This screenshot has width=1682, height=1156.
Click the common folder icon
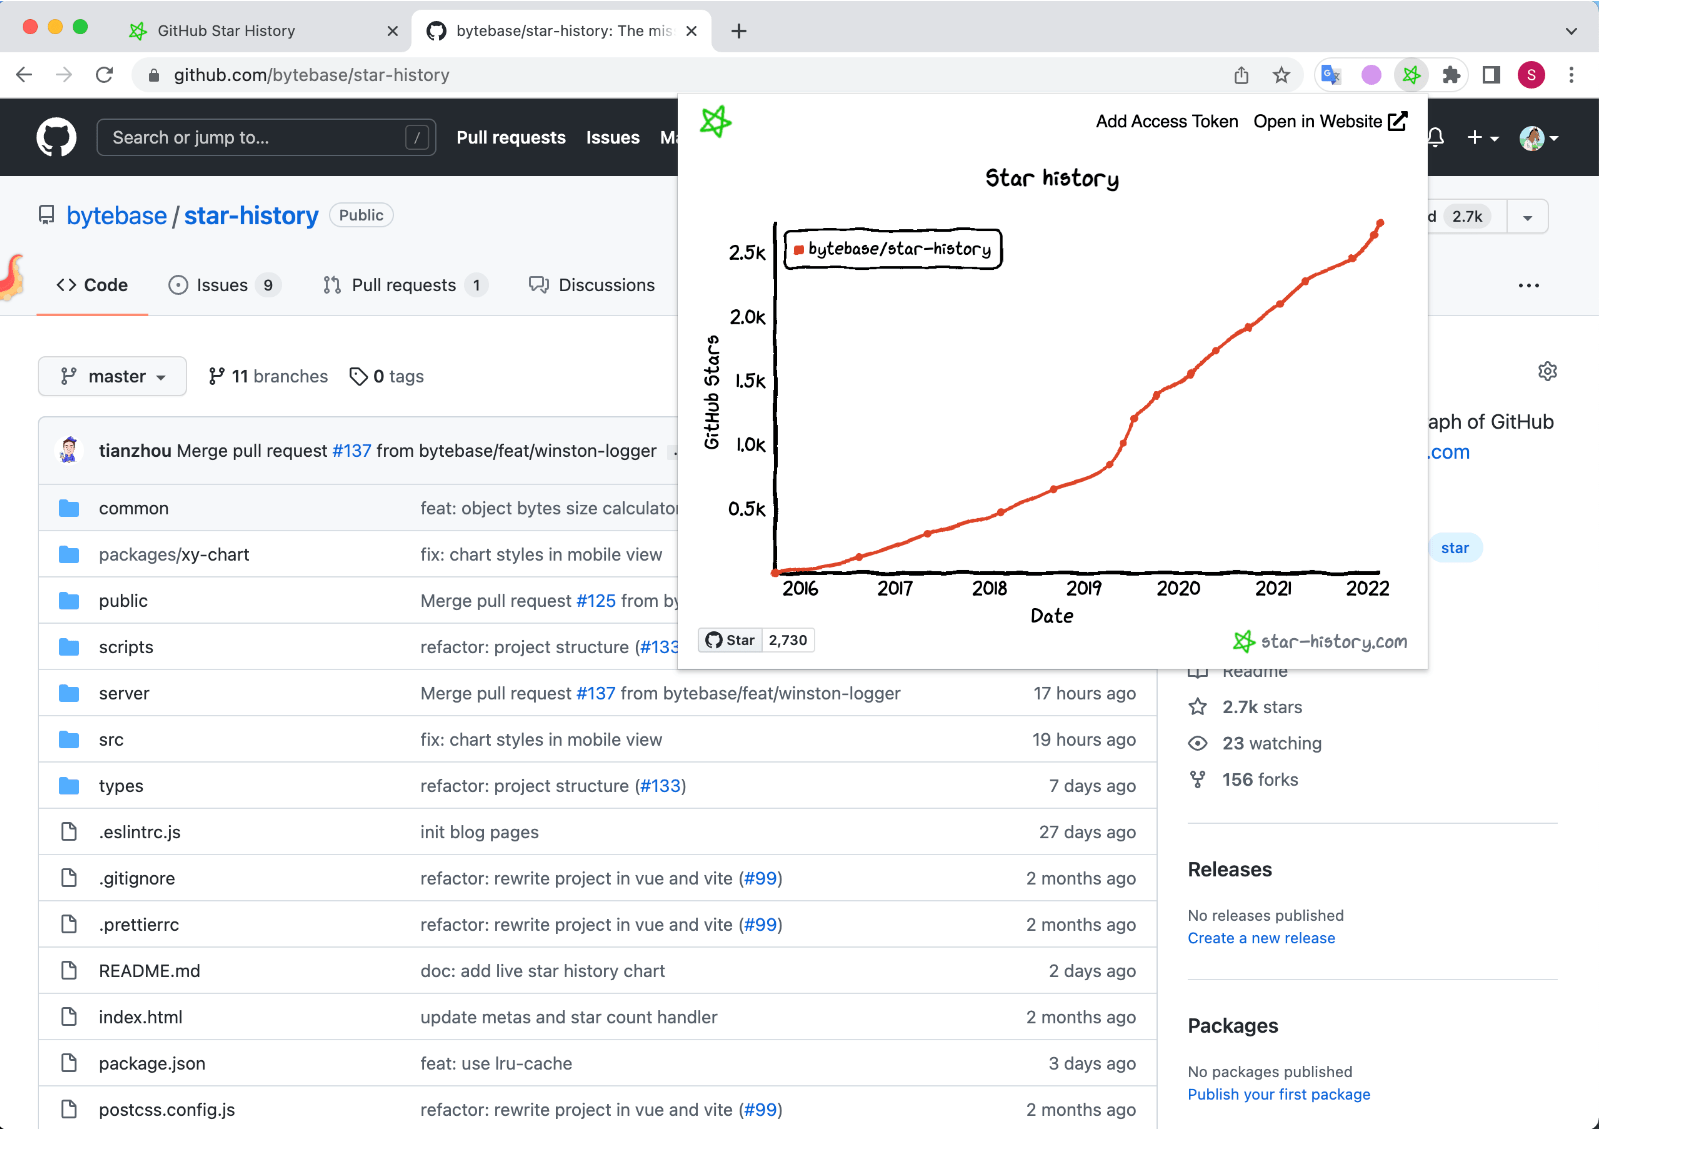point(69,508)
